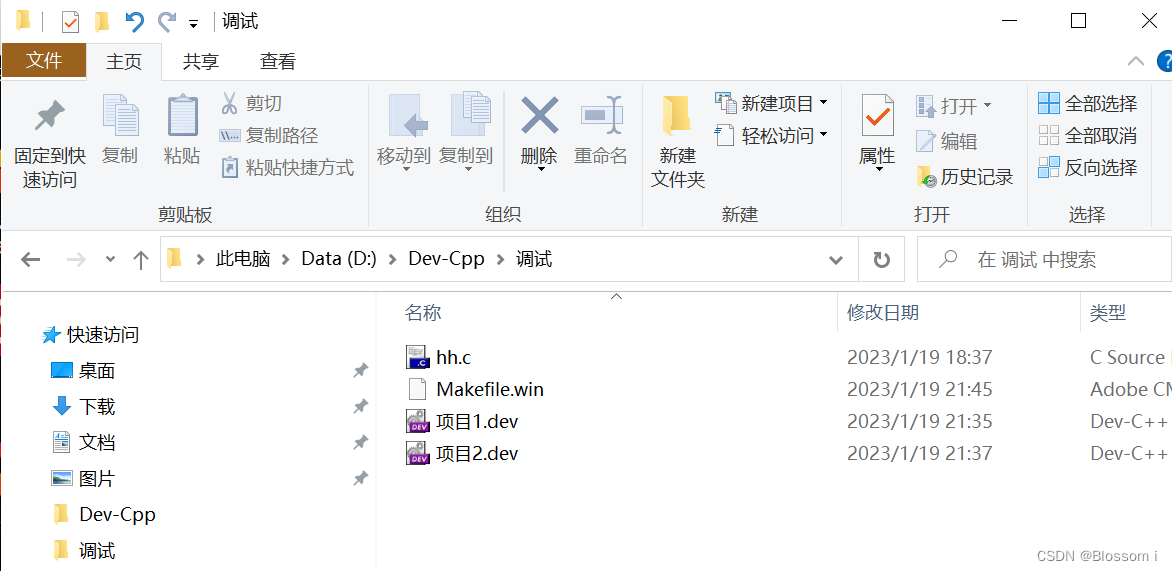Click the pin icon next to 桌面
The height and width of the screenshot is (571, 1172).
coord(360,370)
